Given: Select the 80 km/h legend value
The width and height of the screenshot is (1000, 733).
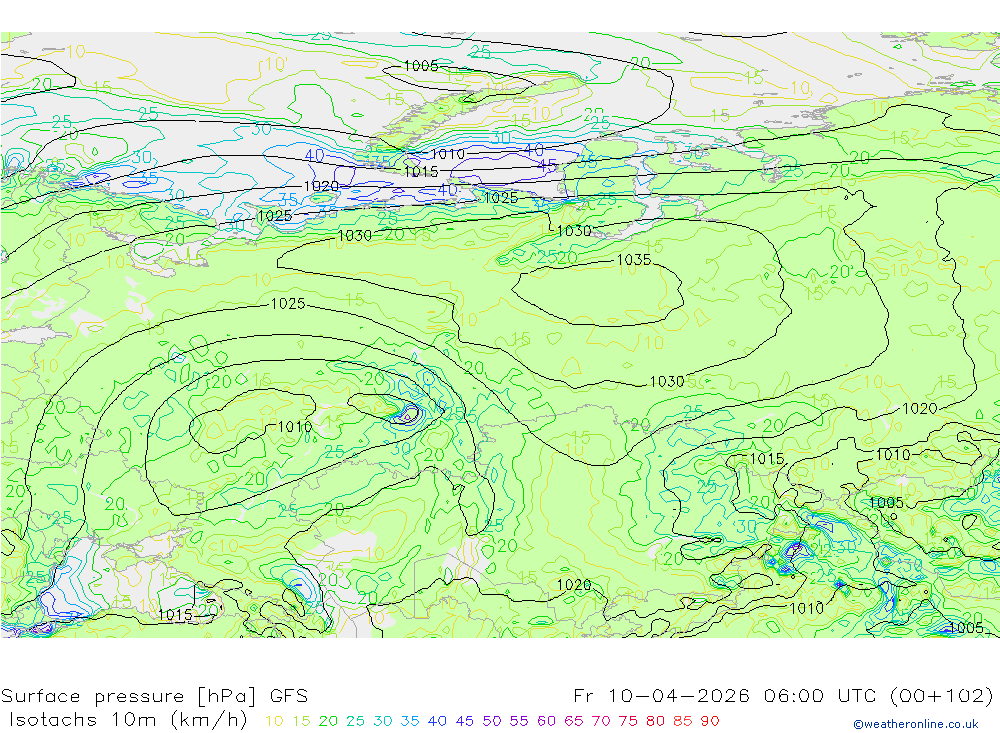Looking at the screenshot, I should [655, 721].
